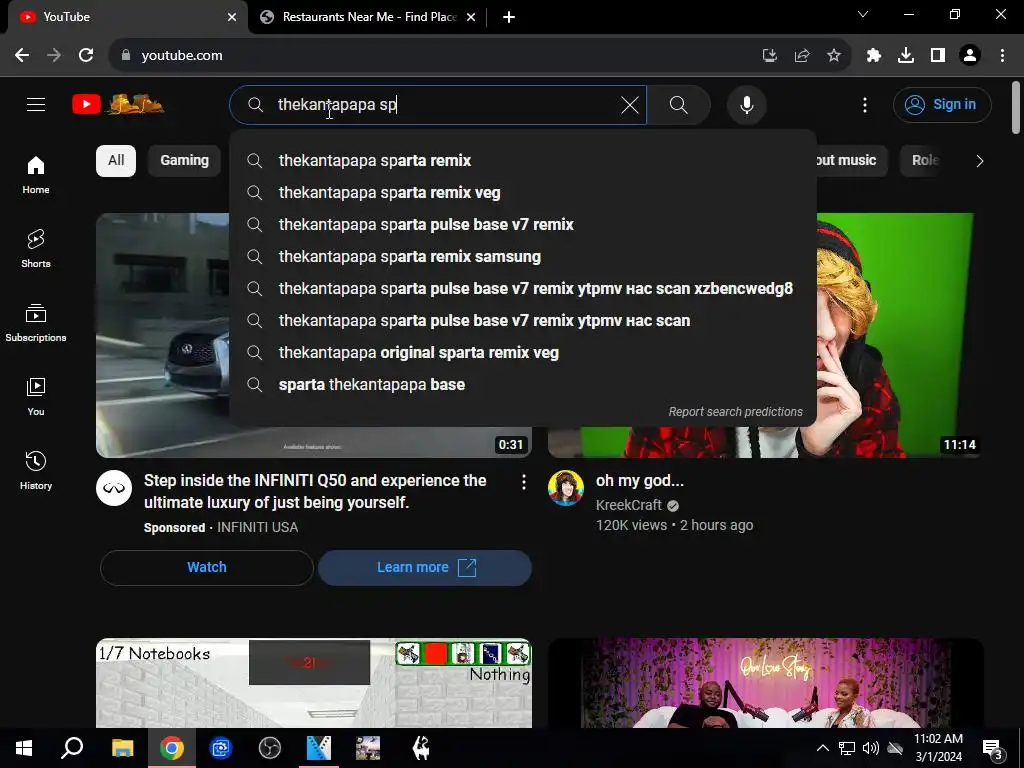Open Chrome three-dot menu
This screenshot has height=768, width=1024.
click(x=1002, y=56)
